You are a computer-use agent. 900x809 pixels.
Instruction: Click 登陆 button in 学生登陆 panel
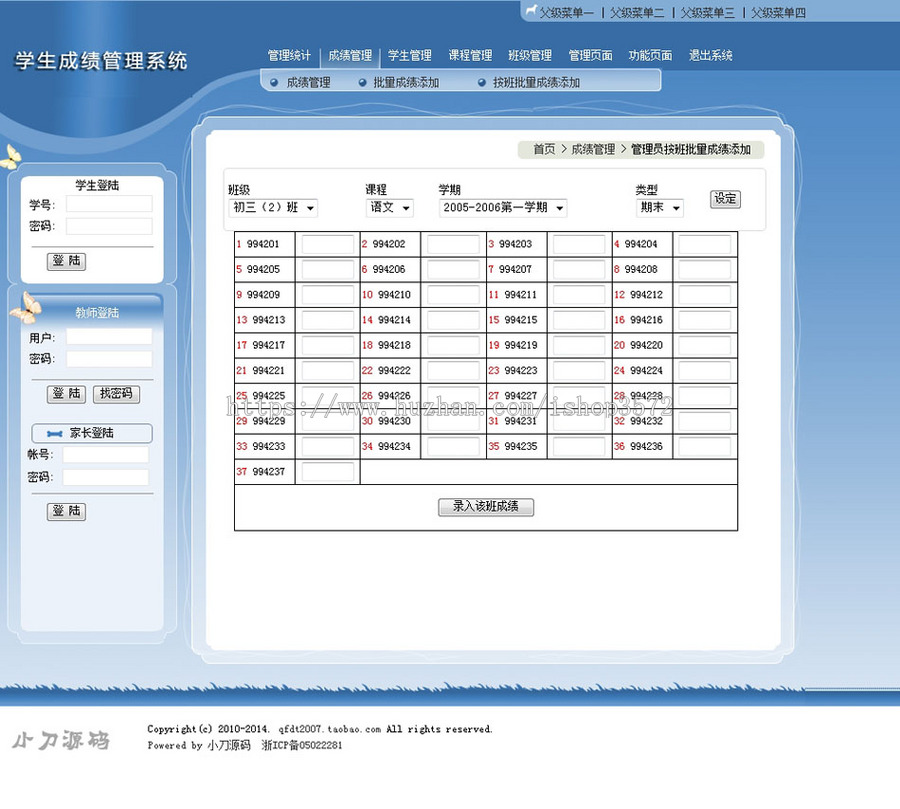coord(67,261)
